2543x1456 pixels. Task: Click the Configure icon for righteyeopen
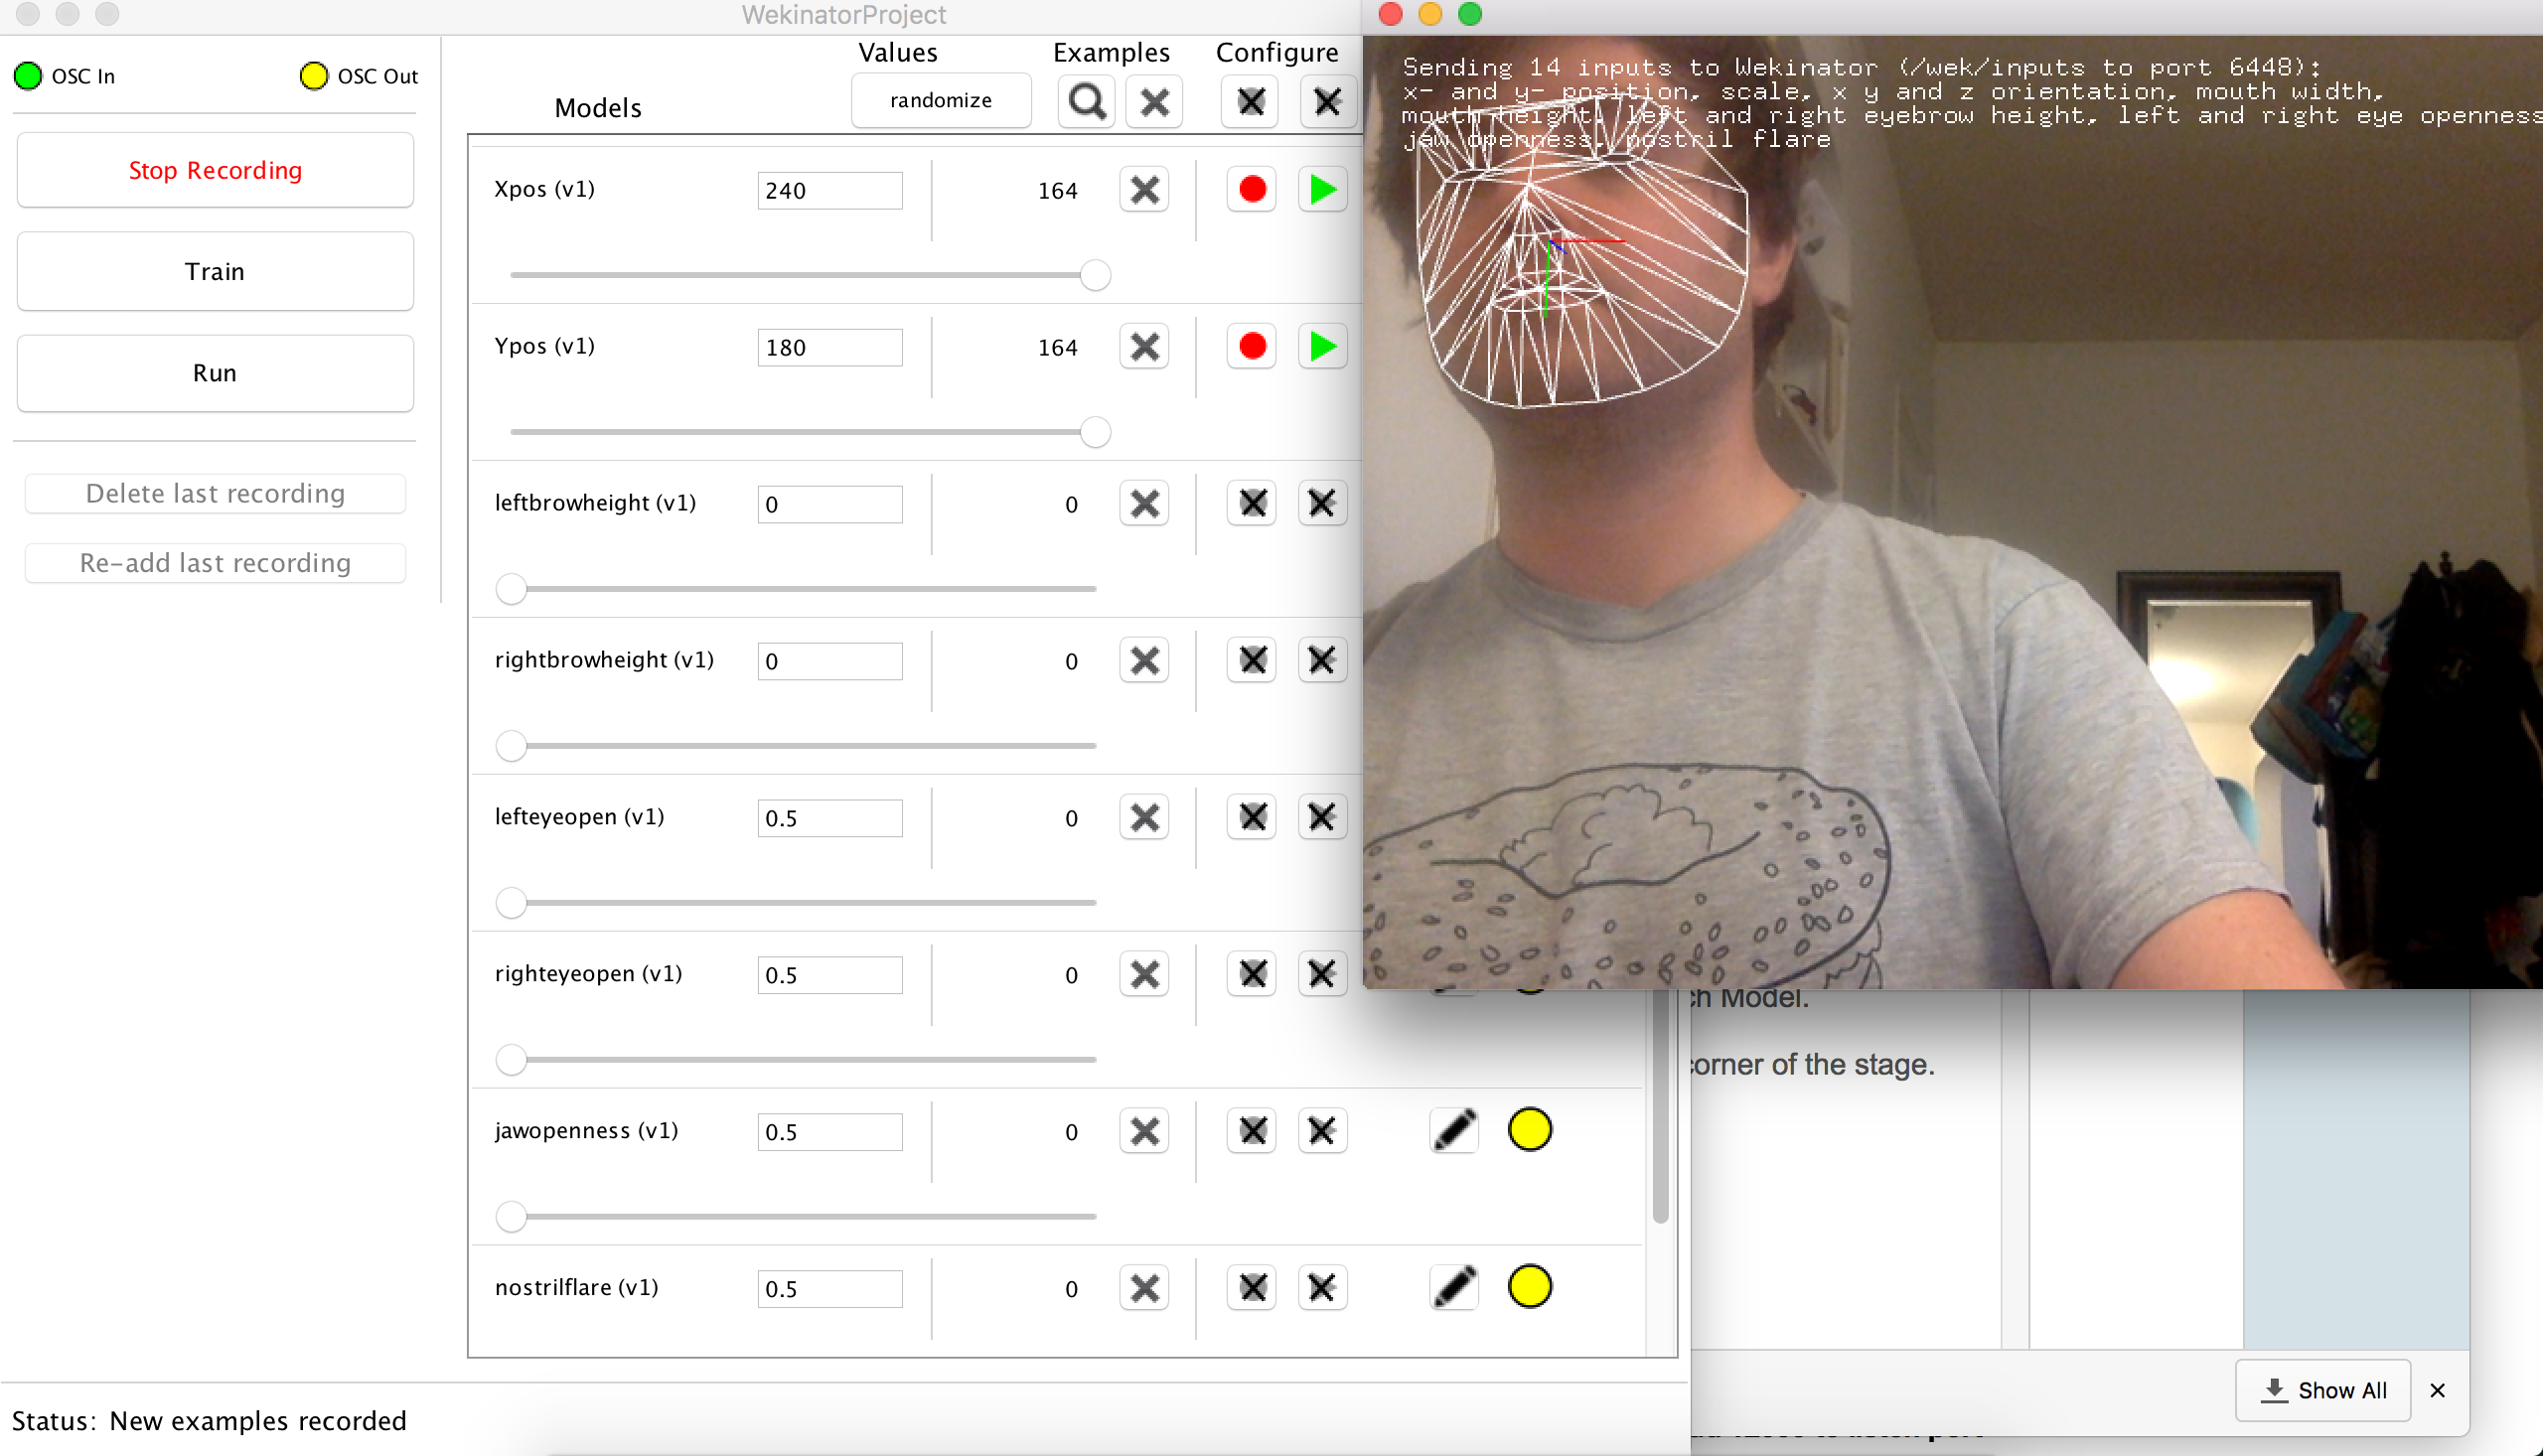coord(1251,973)
